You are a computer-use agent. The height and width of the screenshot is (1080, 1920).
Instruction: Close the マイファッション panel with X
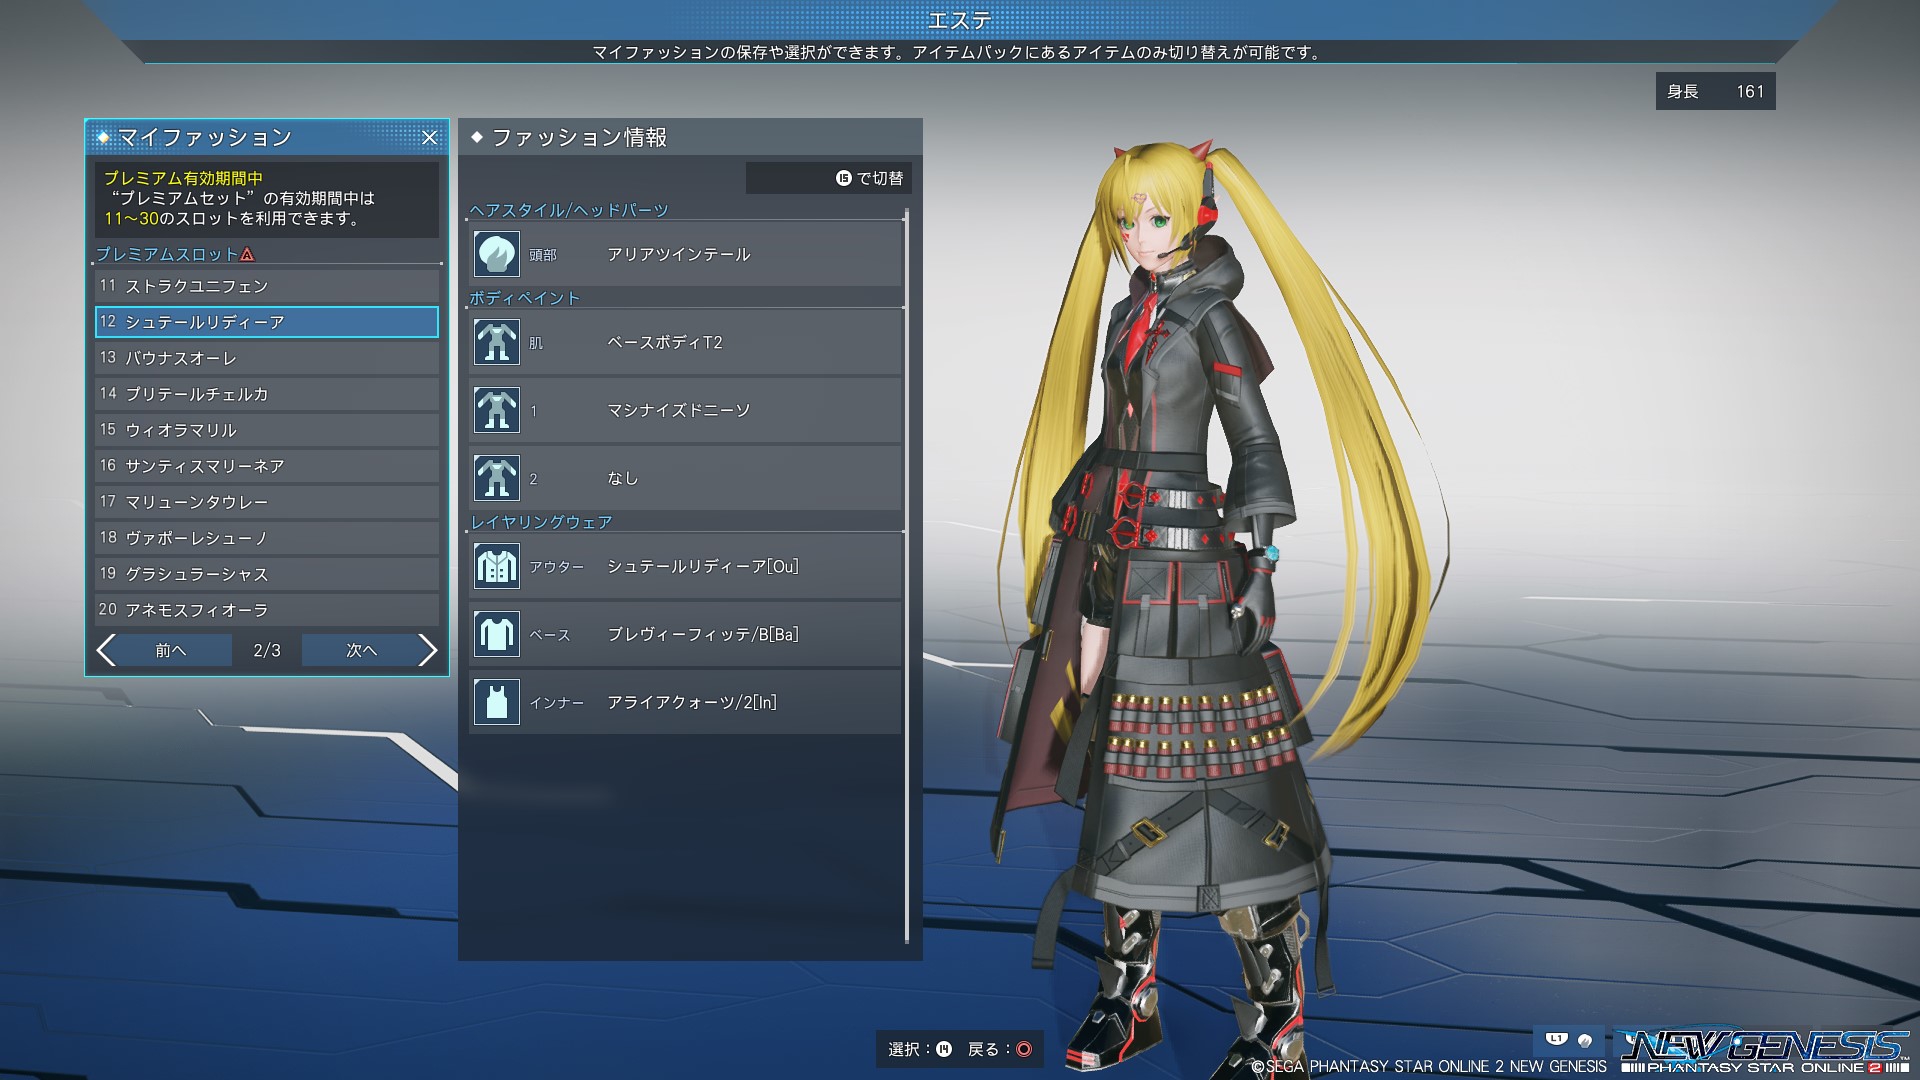click(x=429, y=138)
